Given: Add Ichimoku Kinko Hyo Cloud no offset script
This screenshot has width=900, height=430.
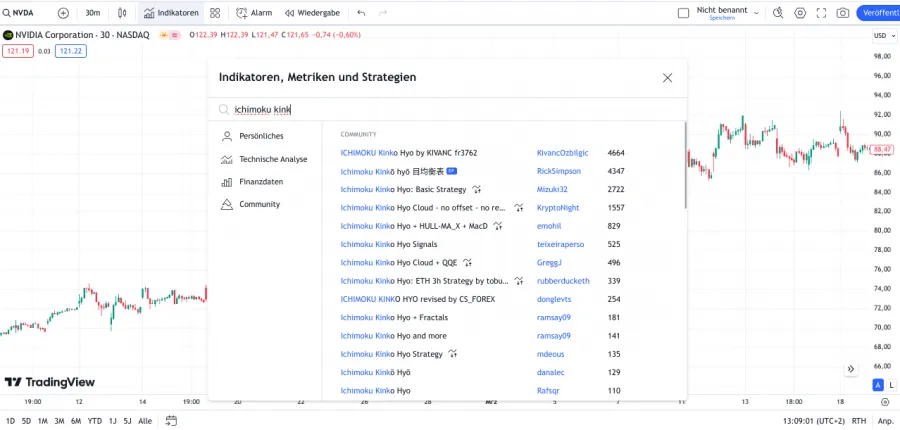Looking at the screenshot, I should pyautogui.click(x=423, y=208).
